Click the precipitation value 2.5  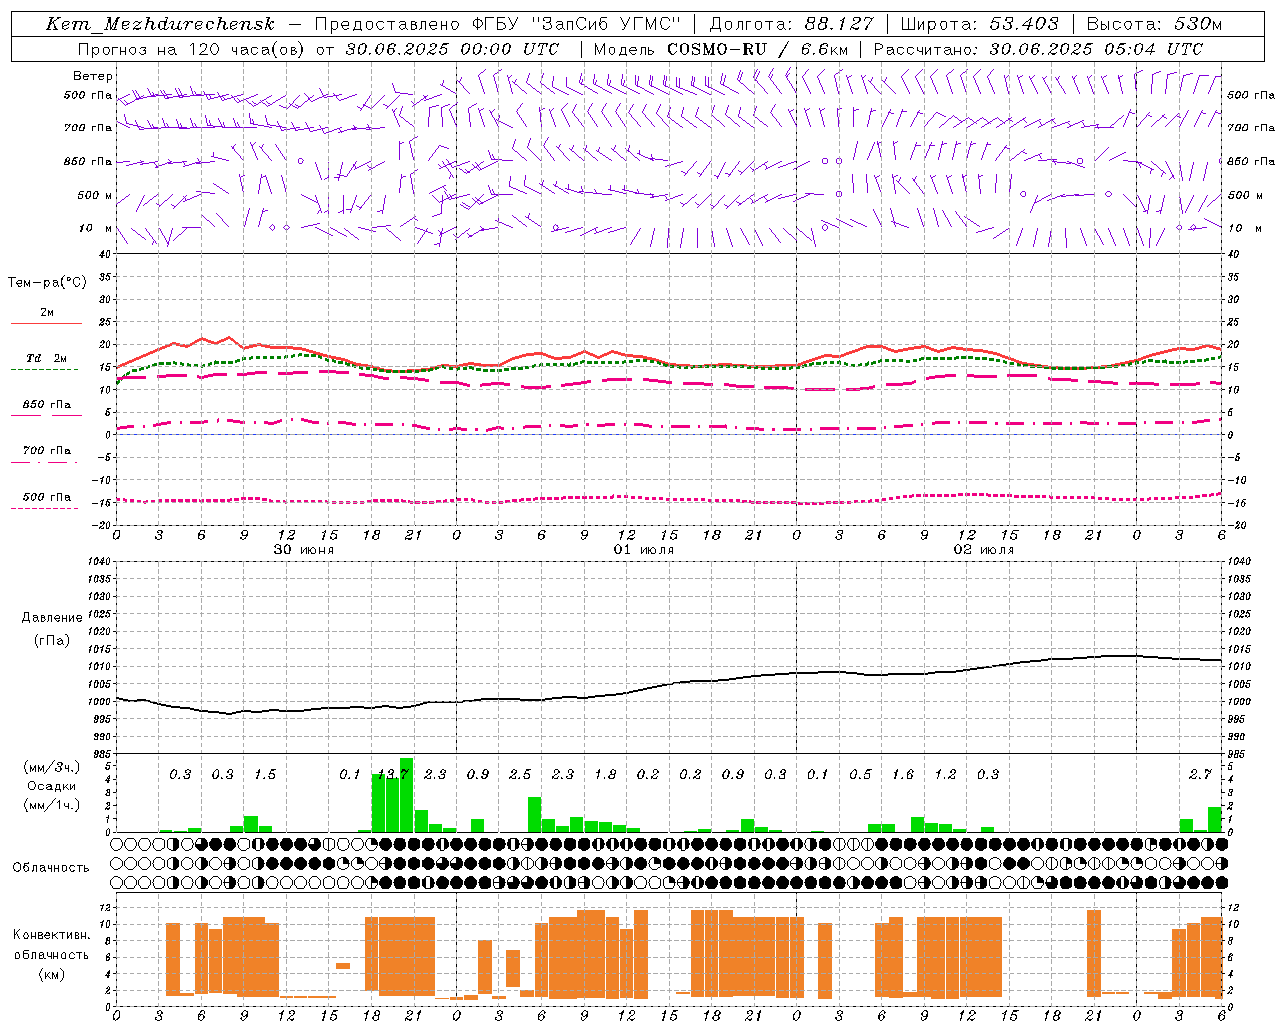520,775
